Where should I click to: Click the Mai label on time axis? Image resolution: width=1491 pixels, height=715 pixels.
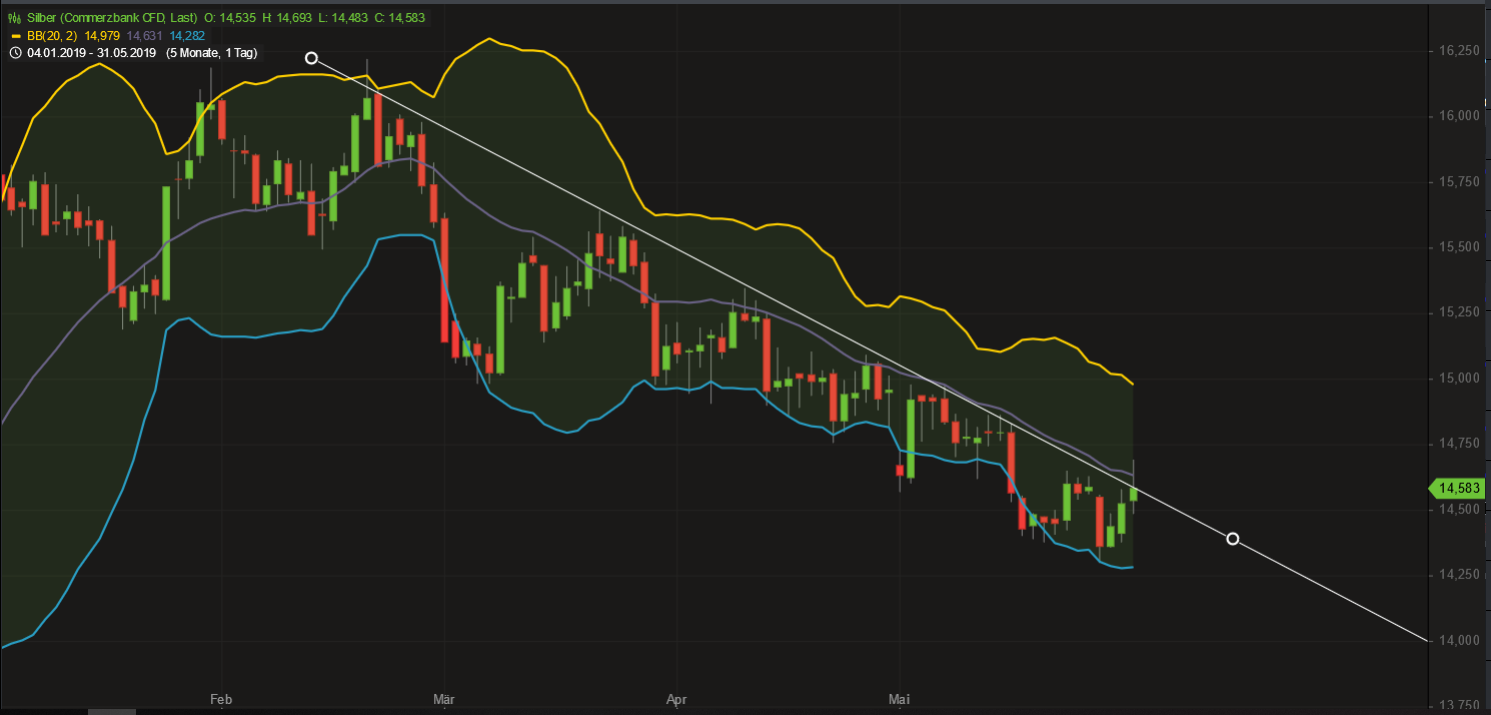[900, 697]
